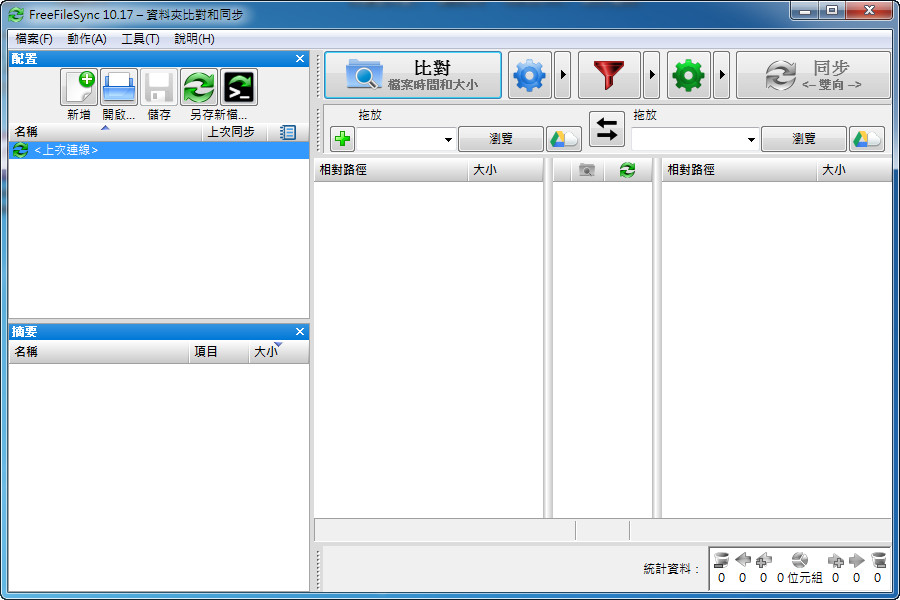The image size is (900, 600).
Task: Click the update-right arrow statistics icon
Action: click(x=856, y=560)
